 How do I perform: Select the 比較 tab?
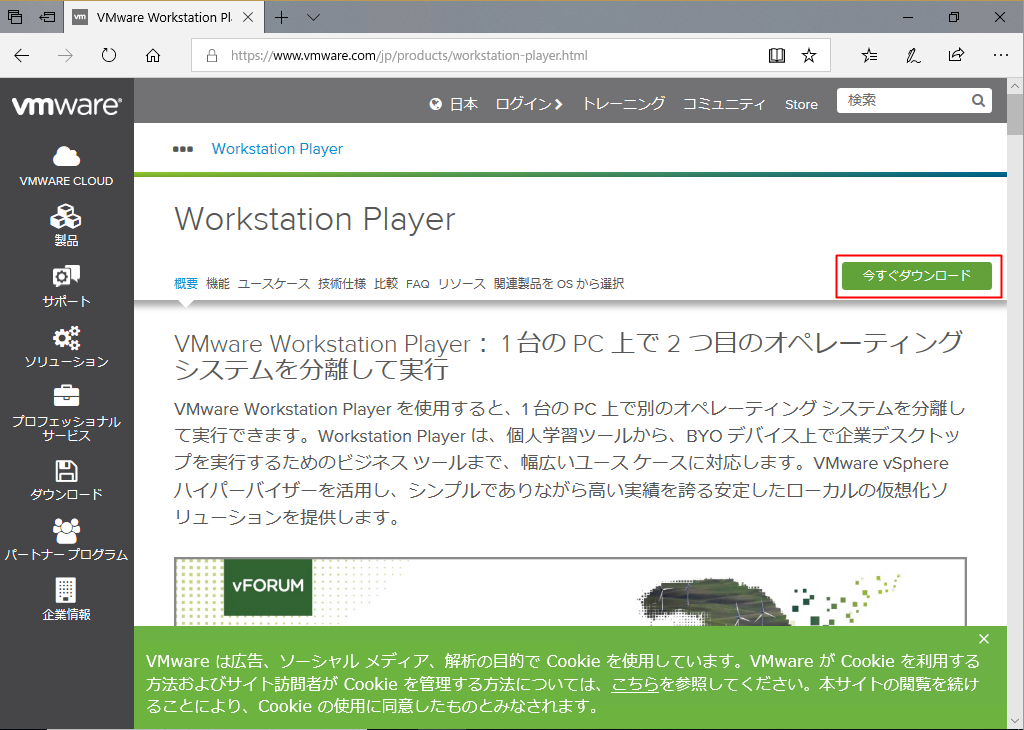click(x=386, y=283)
